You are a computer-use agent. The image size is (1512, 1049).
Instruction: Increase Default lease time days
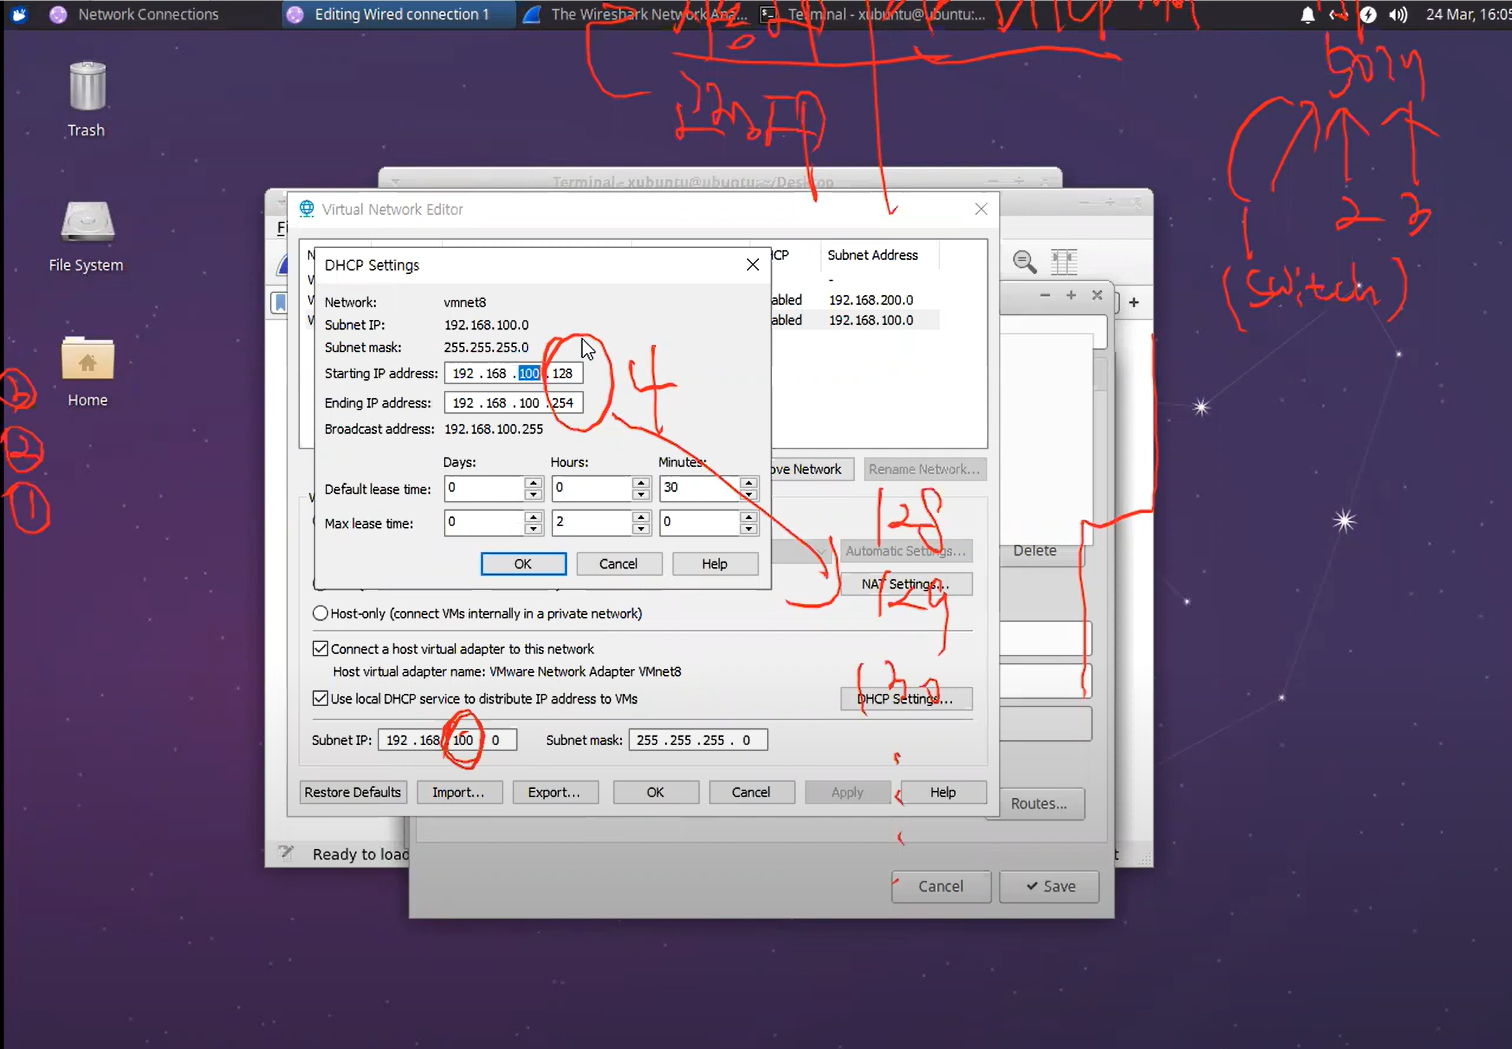[533, 482]
